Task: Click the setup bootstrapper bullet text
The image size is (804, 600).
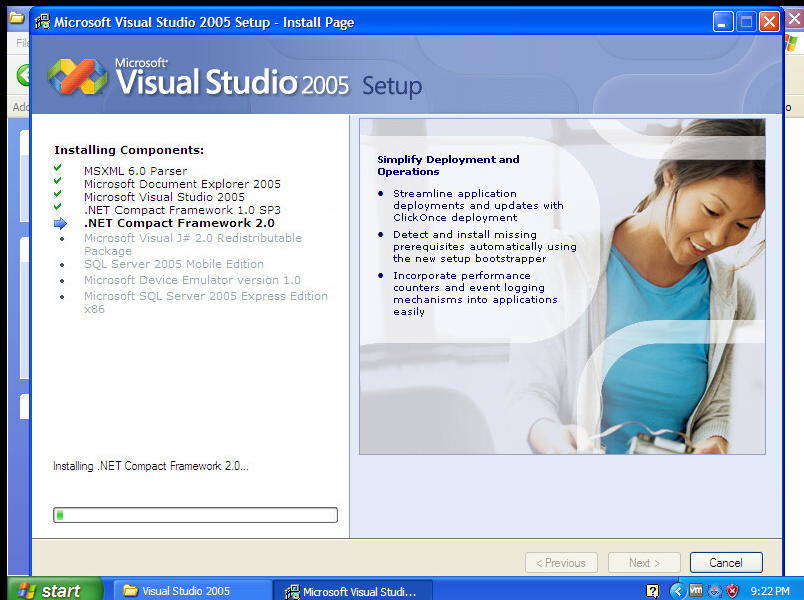Action: 485,246
